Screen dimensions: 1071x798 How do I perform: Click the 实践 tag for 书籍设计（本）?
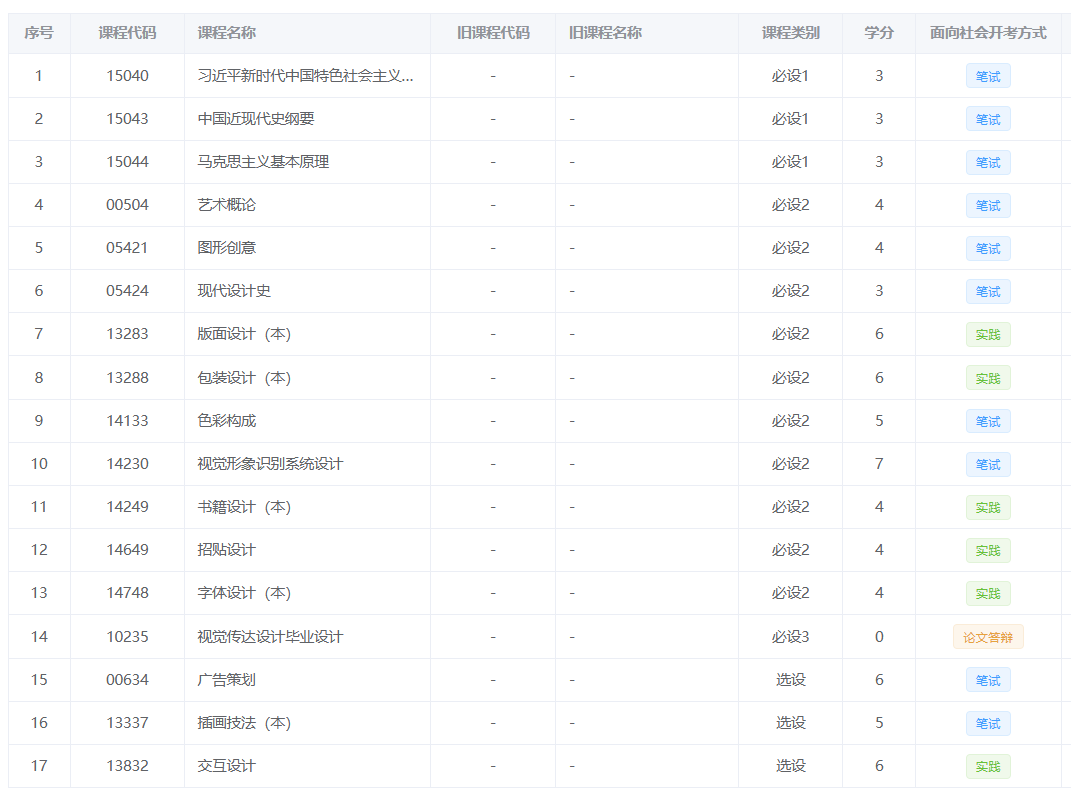click(988, 508)
